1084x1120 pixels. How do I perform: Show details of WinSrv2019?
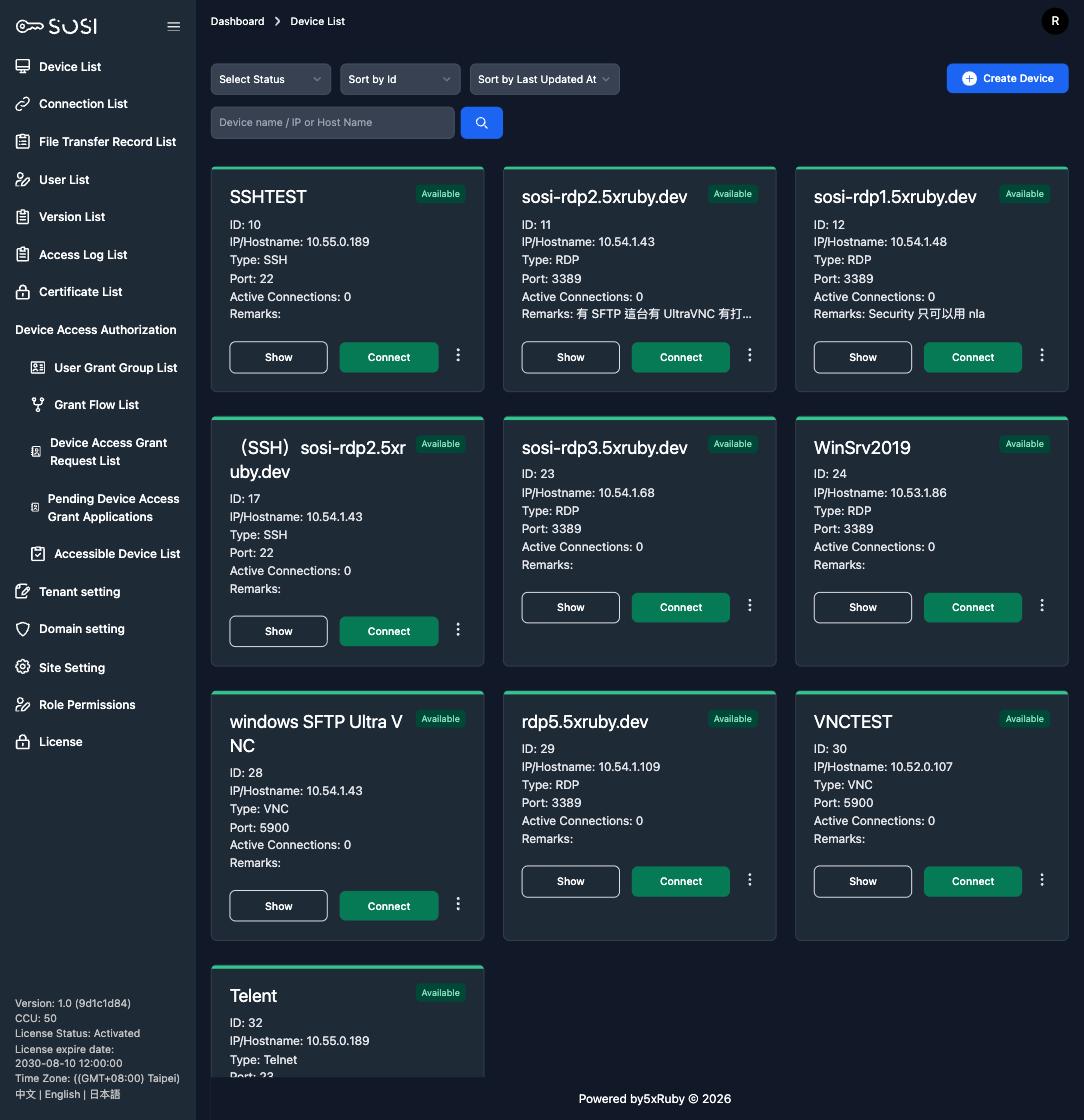[863, 607]
